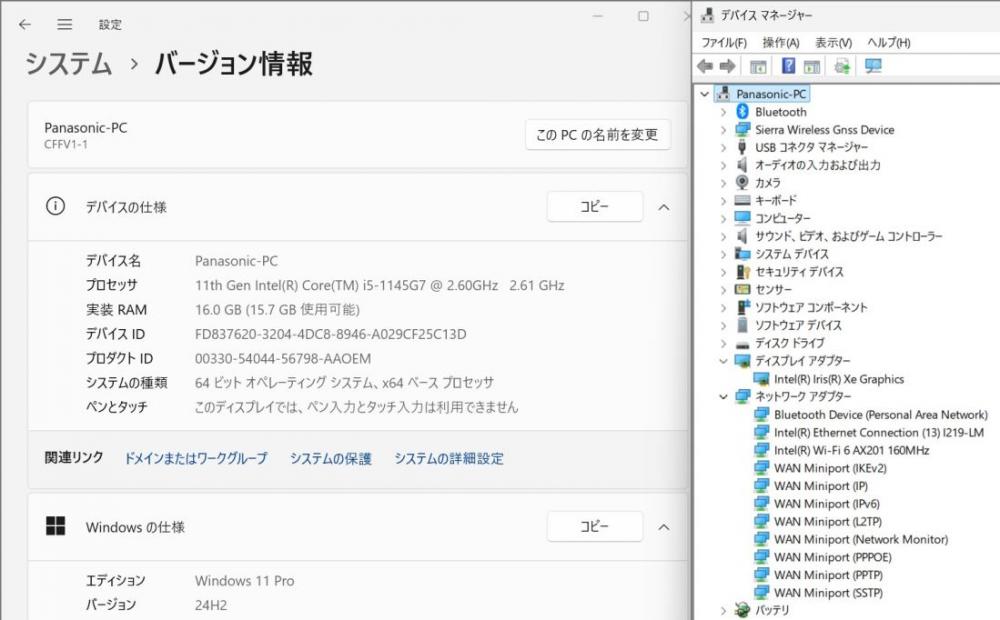Expand the センサー tree node
1000x620 pixels.
[723, 290]
